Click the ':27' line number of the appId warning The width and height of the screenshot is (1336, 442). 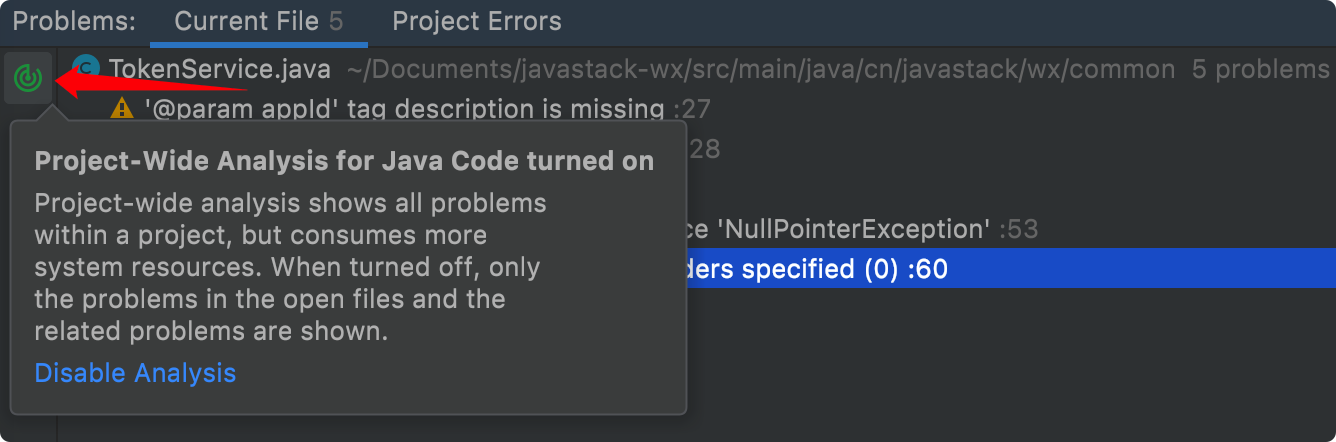pos(690,108)
